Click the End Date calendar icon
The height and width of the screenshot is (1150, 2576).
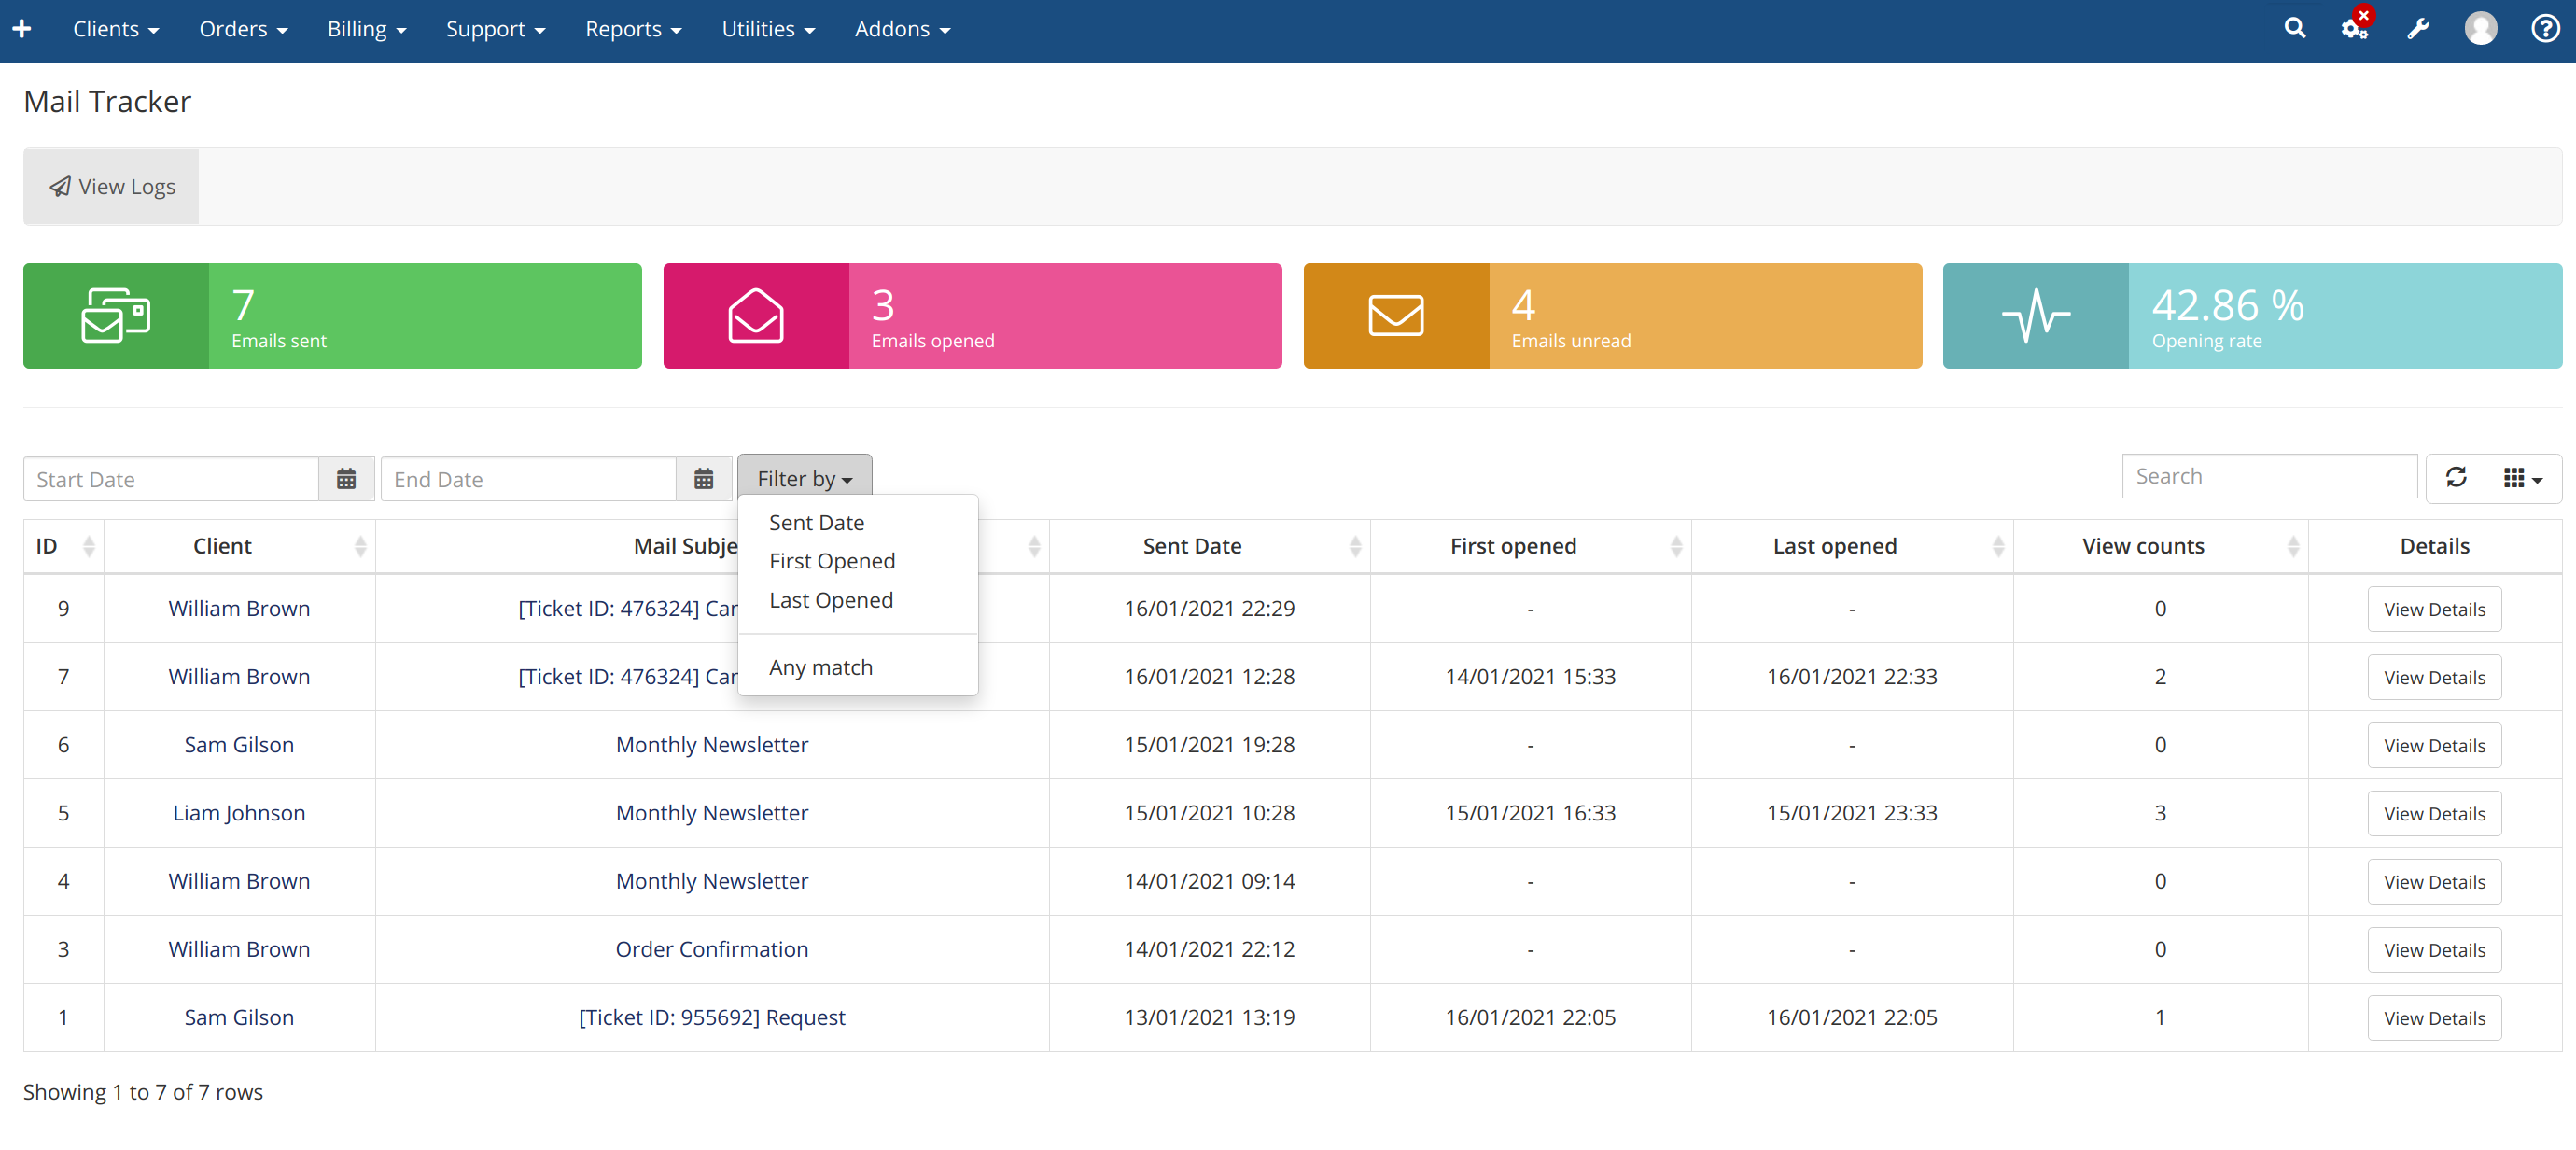(x=704, y=479)
